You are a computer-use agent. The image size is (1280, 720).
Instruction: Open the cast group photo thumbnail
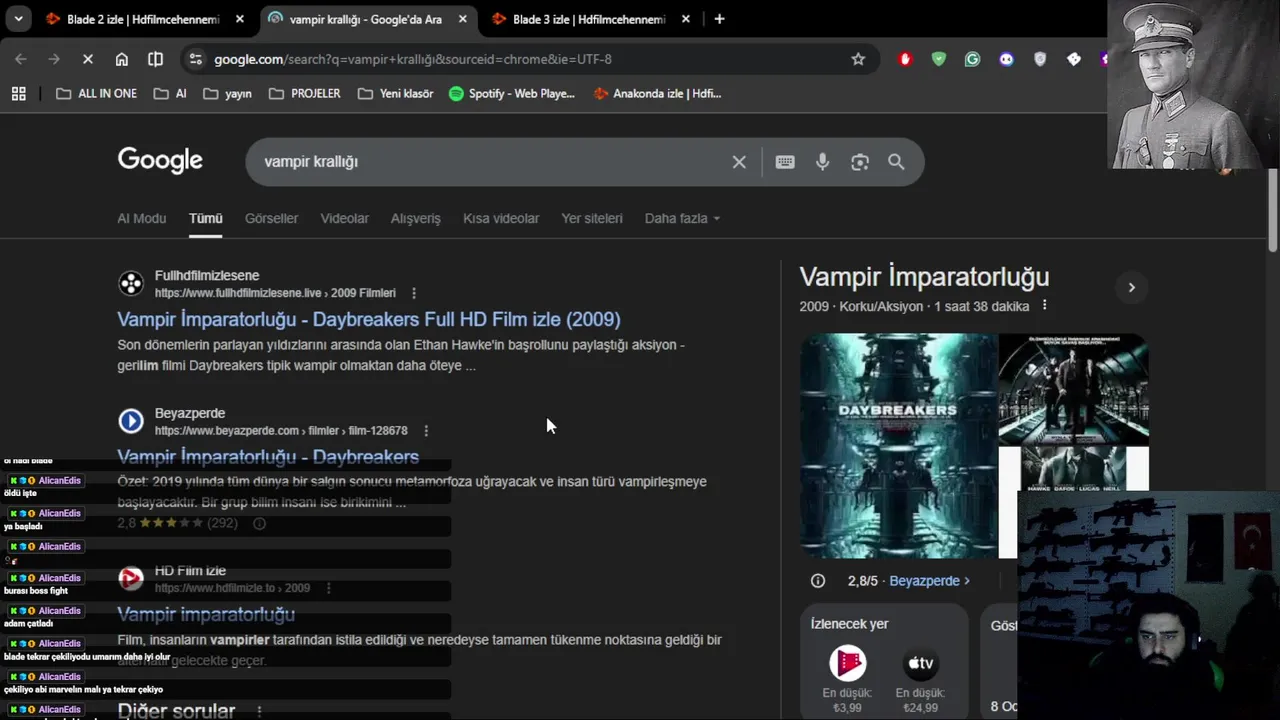1073,389
